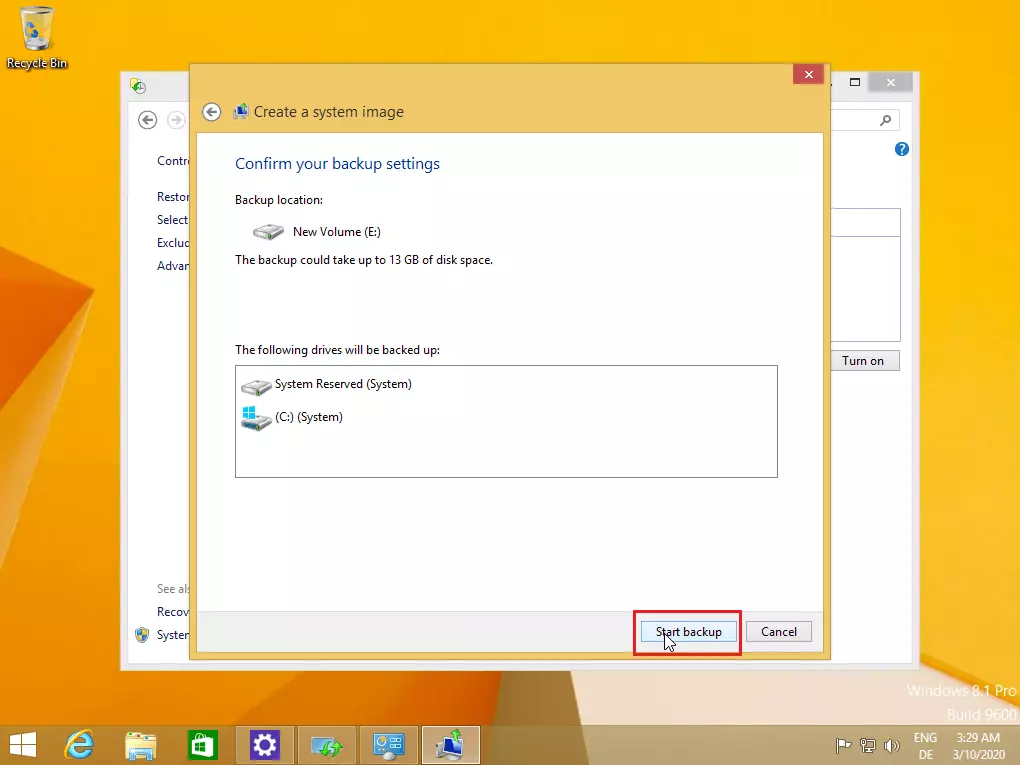Open the Windows Start button
The width and height of the screenshot is (1020, 765).
23,745
